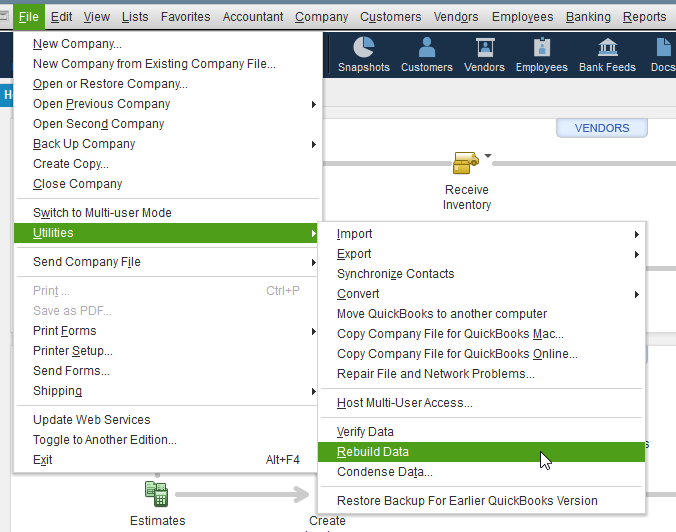Select Restore Backup For Earlier QuickBooks Version
676x532 pixels.
(x=481, y=501)
